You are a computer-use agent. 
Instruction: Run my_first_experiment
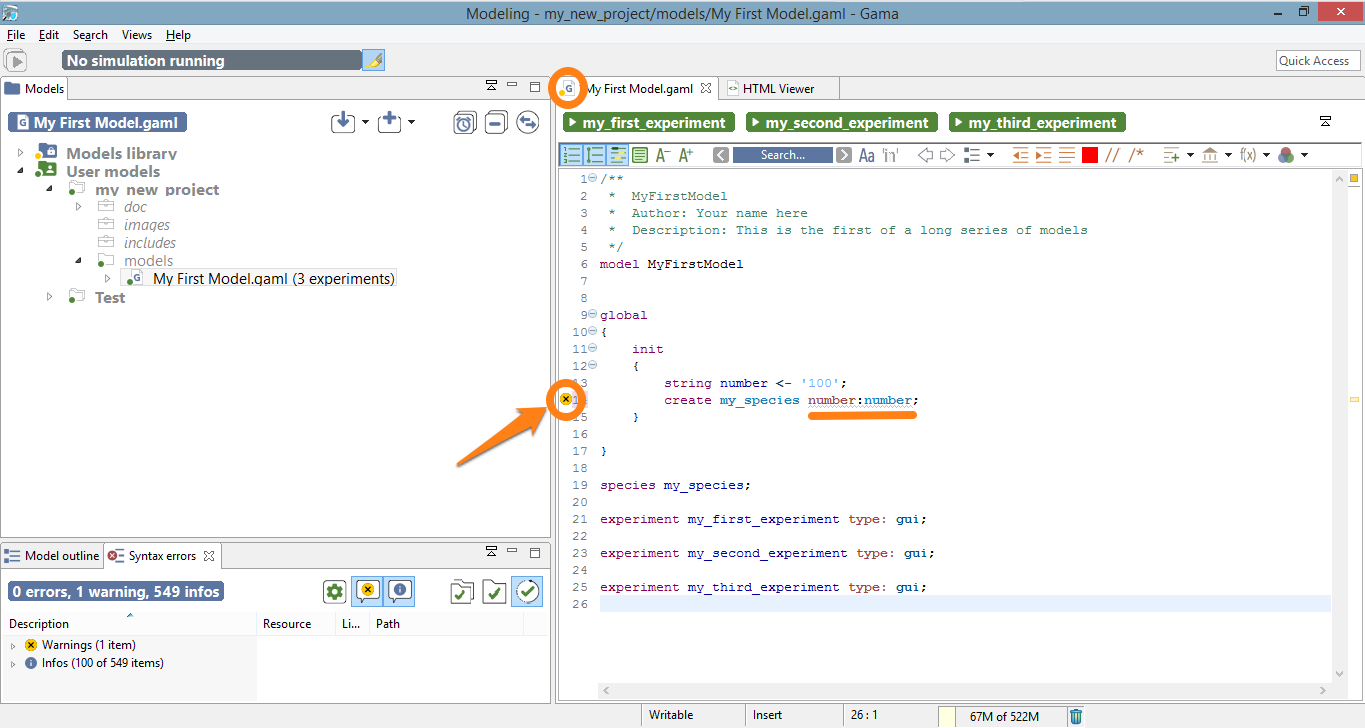[648, 122]
